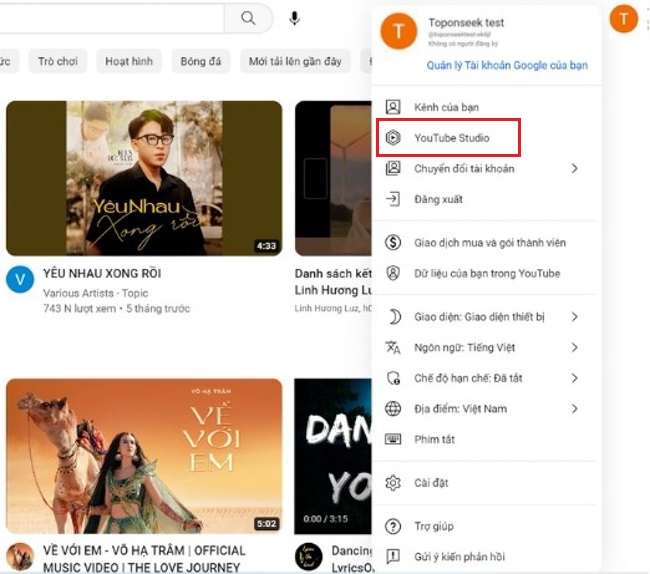The height and width of the screenshot is (574, 650).
Task: Click the YouTube Studio icon in menu
Action: [x=394, y=137]
